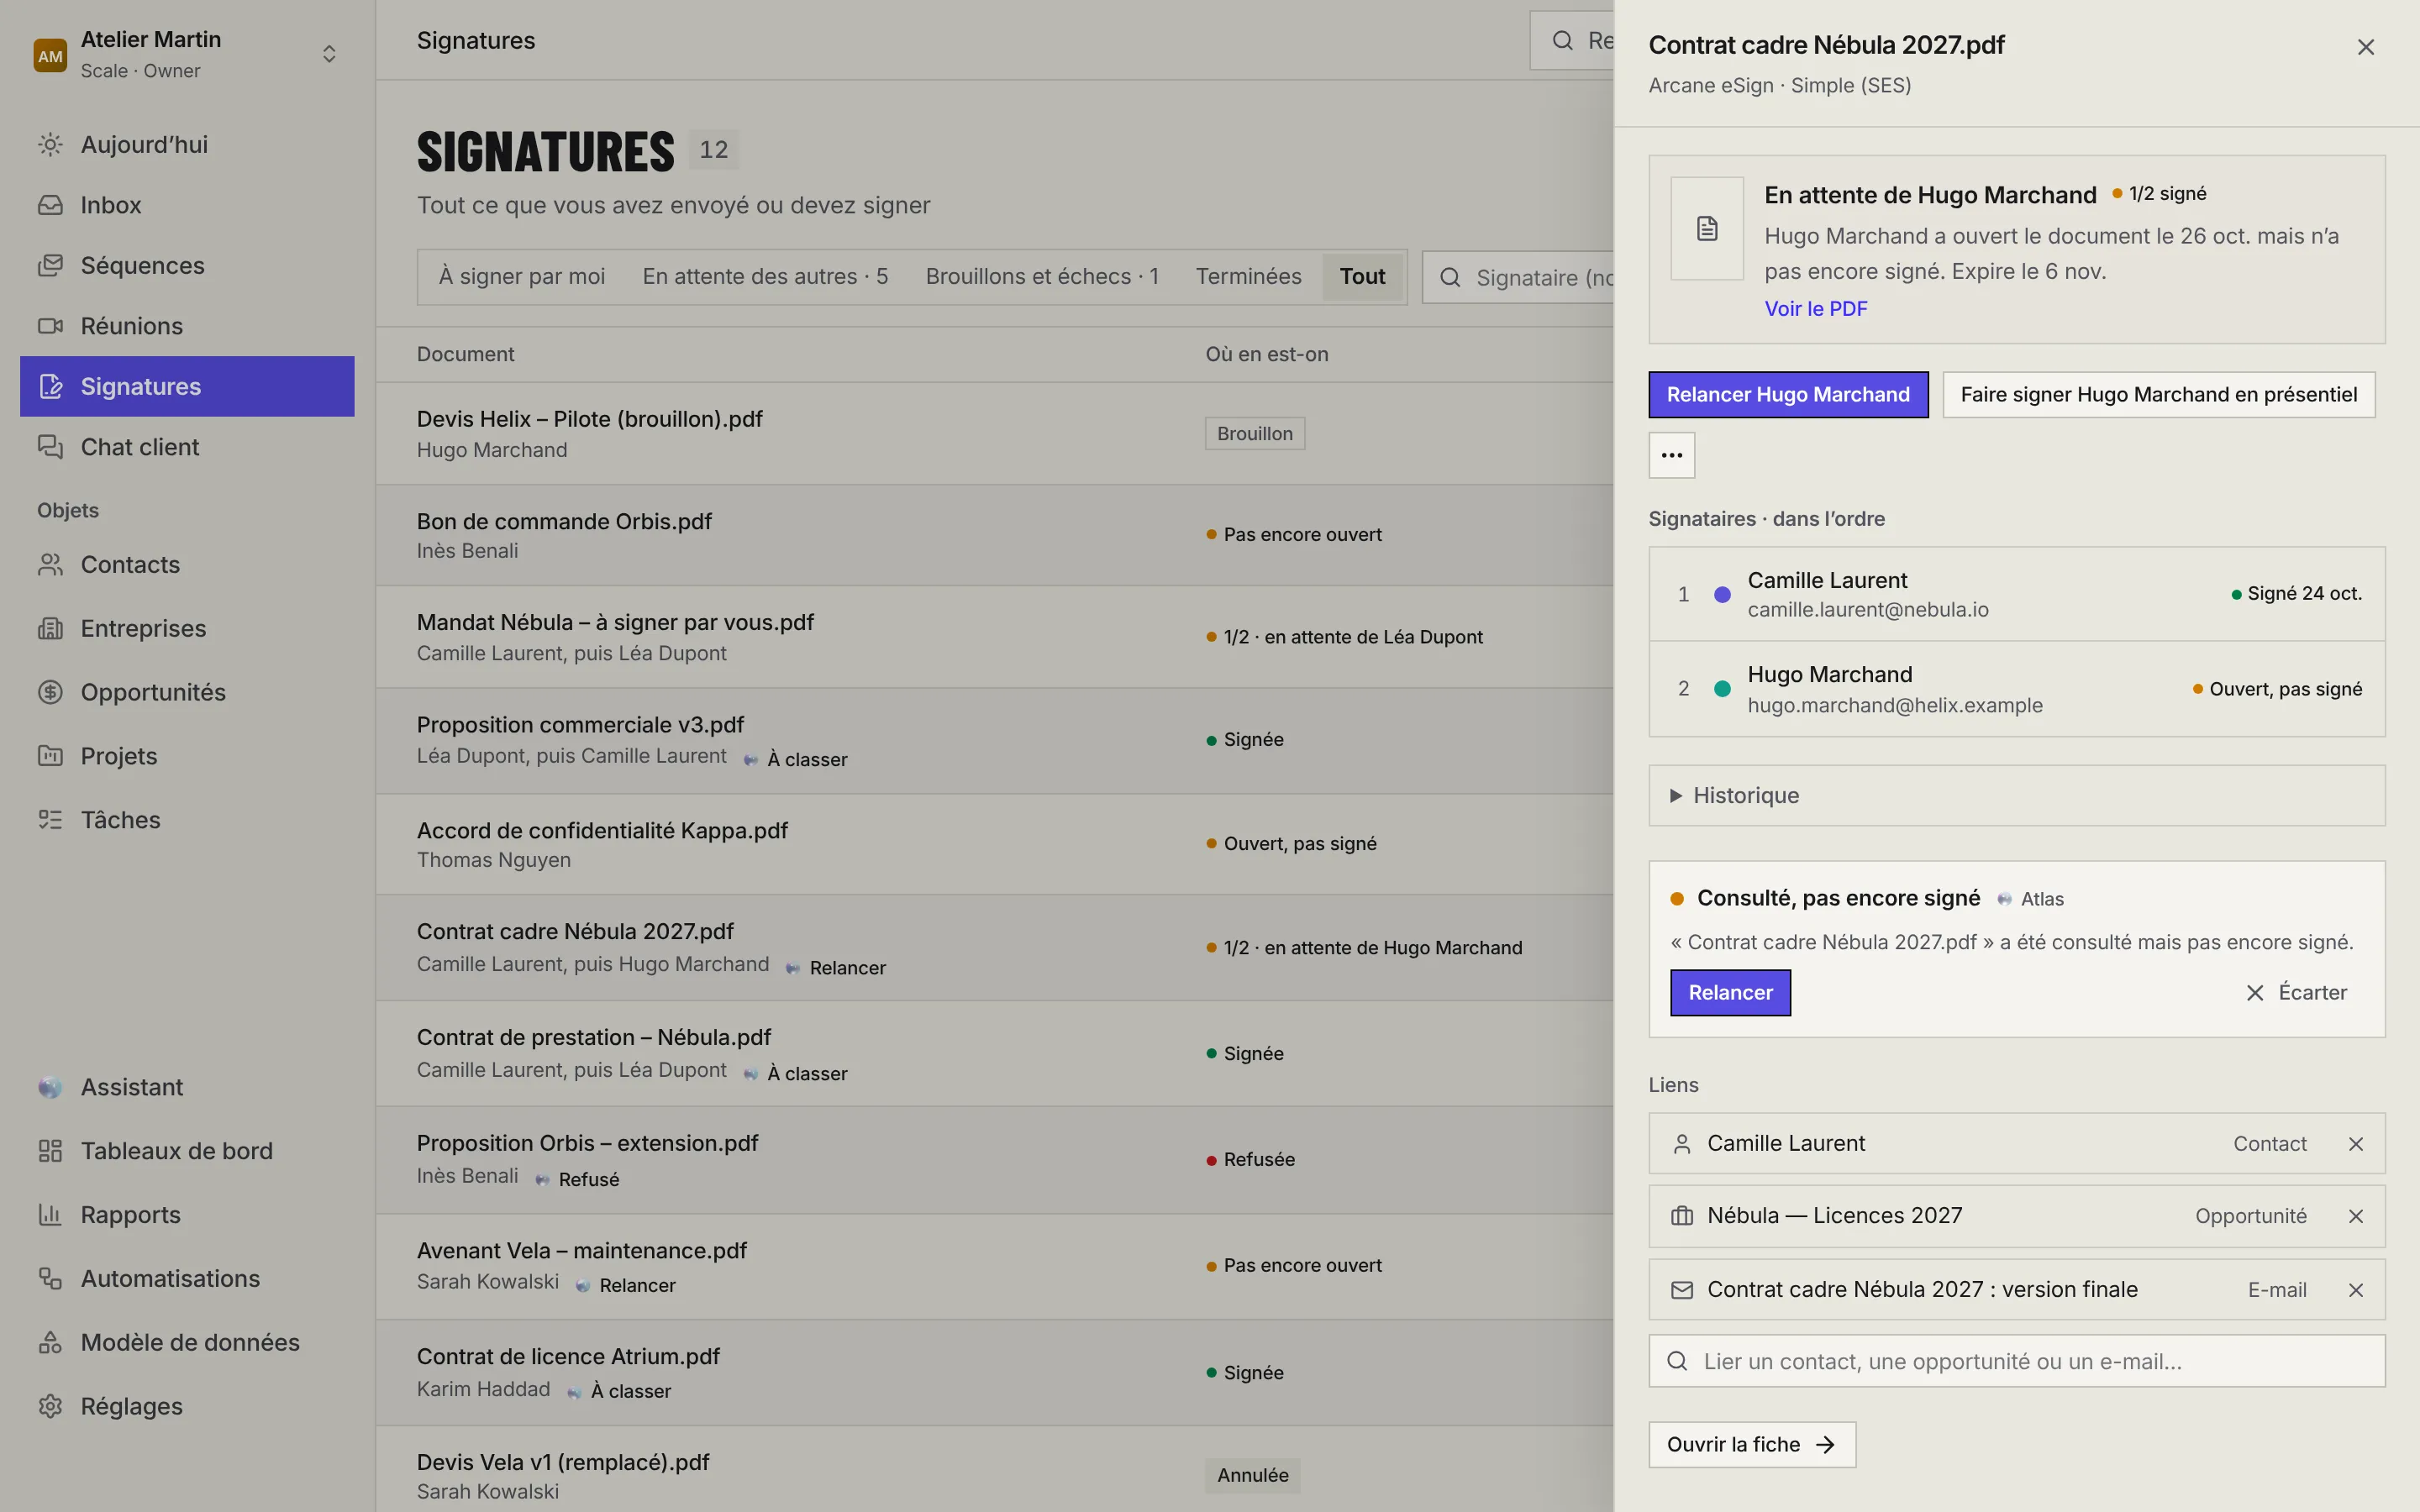
Task: Click Ouvrir la fiche arrow button
Action: tap(1752, 1445)
